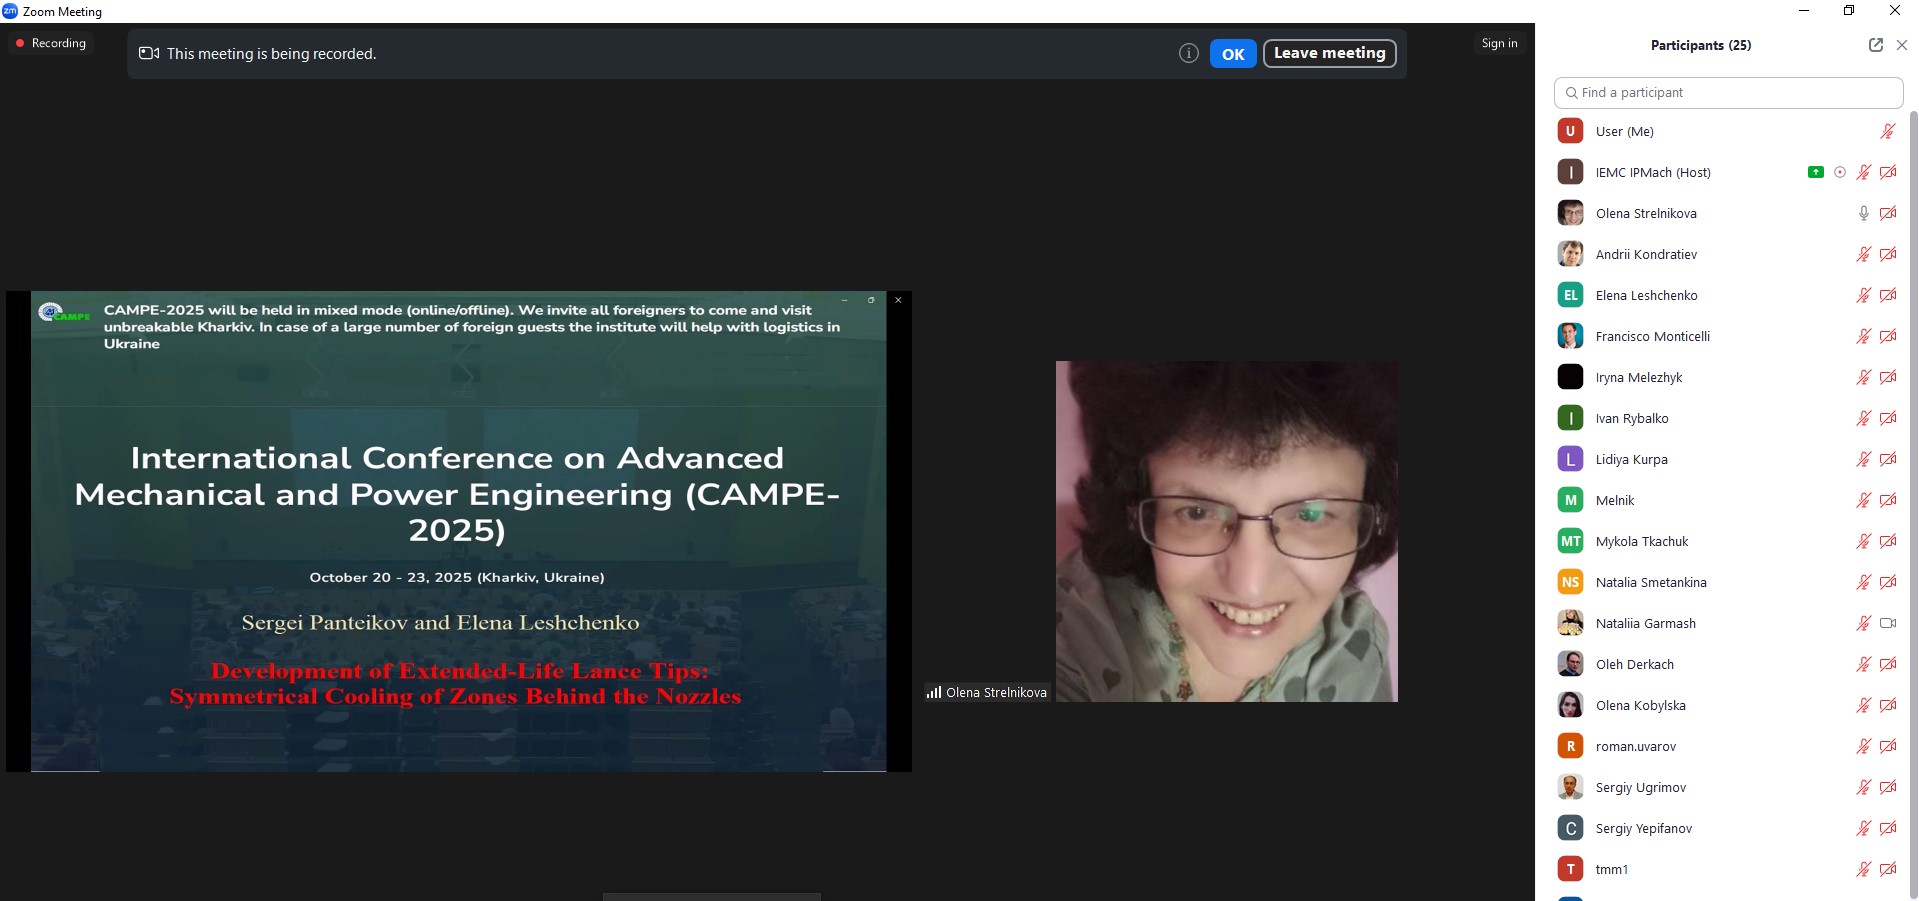Click the muted microphone icon for User (Me)
1919x901 pixels.
[1888, 131]
